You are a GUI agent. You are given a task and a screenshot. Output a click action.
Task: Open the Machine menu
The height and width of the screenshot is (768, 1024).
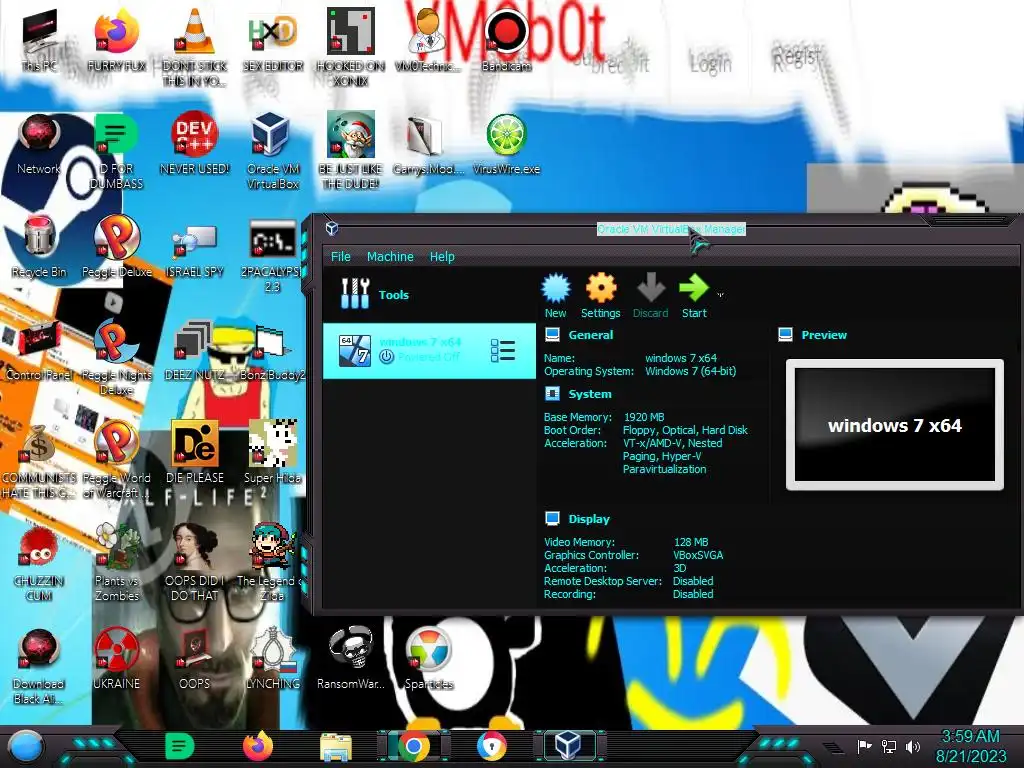pyautogui.click(x=390, y=257)
